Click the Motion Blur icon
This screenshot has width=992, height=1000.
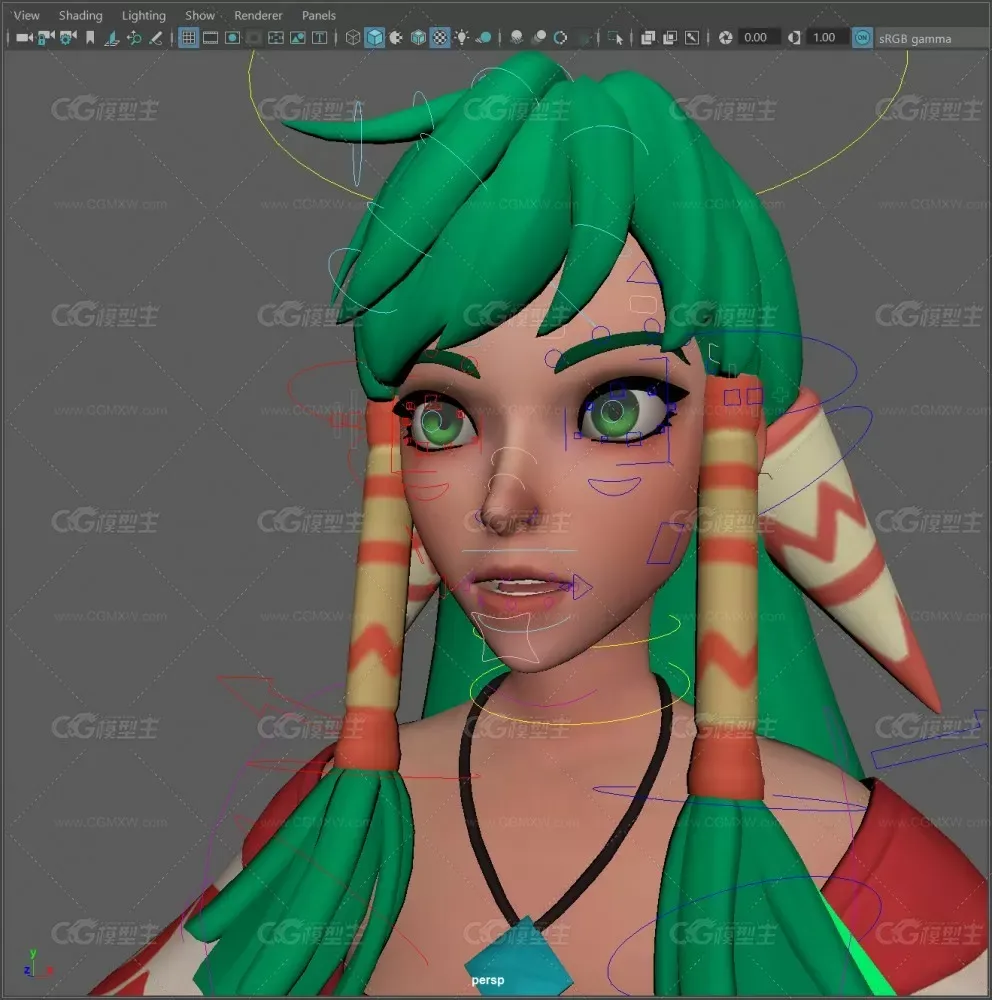pyautogui.click(x=539, y=38)
